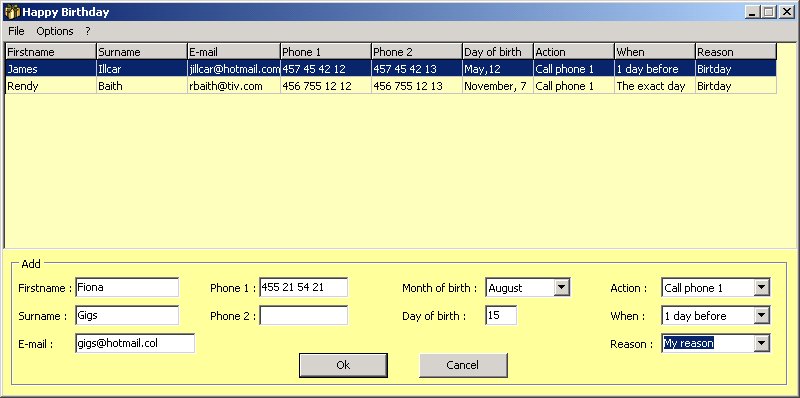This screenshot has height=398, width=800.
Task: Open the Month of birth dropdown arrow
Action: point(561,288)
